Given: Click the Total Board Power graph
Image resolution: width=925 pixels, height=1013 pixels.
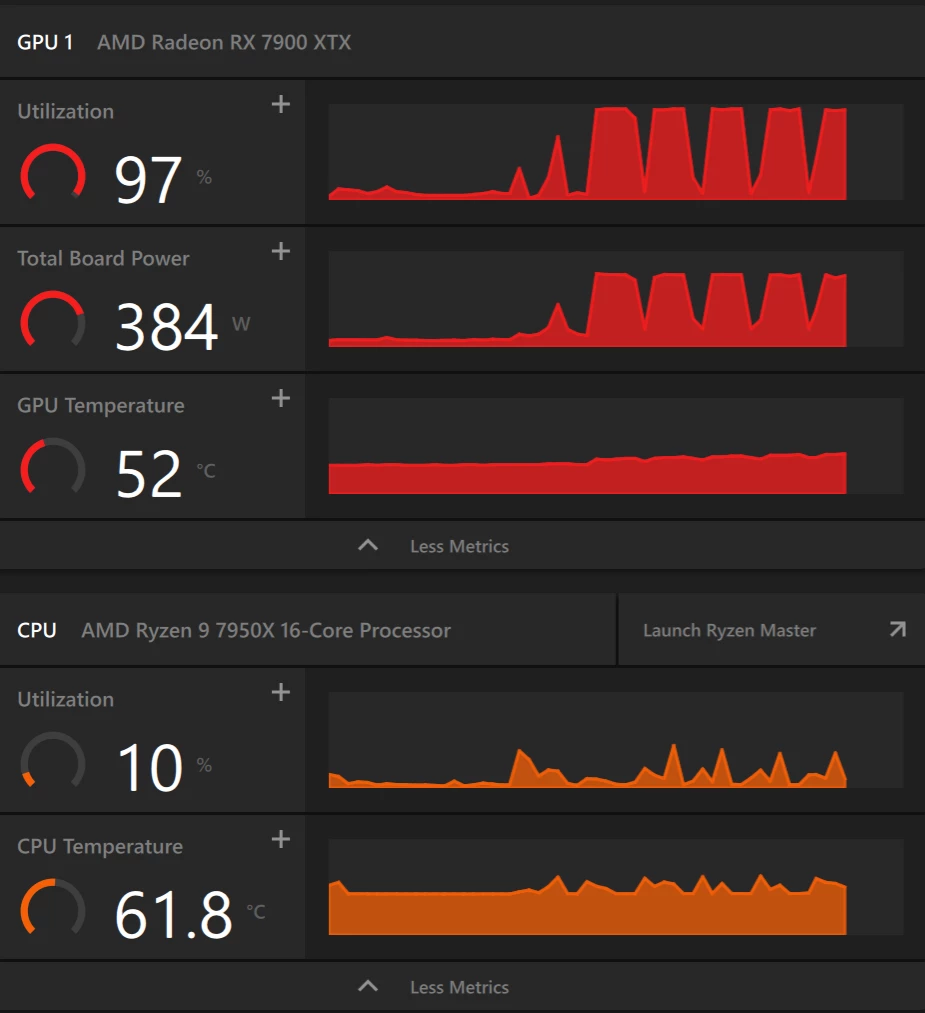Looking at the screenshot, I should [616, 299].
